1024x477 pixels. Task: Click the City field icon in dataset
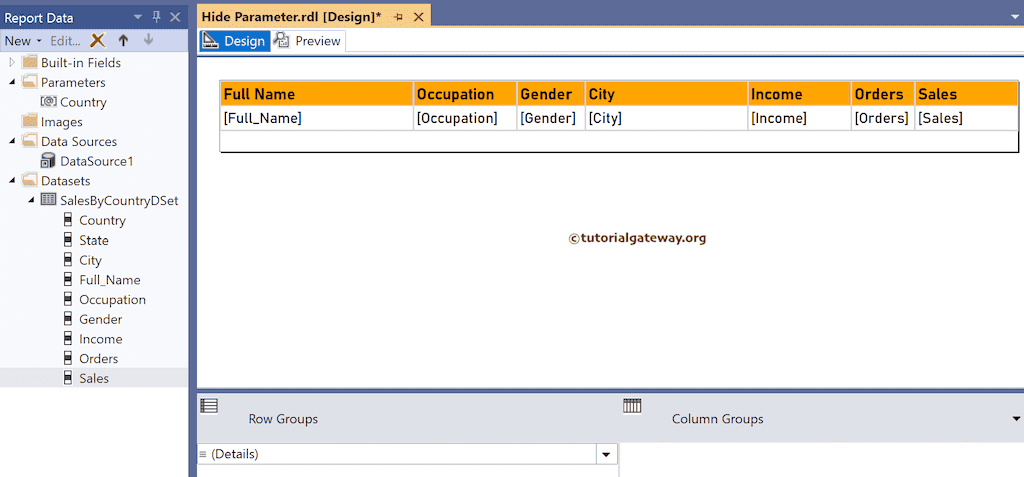point(67,259)
